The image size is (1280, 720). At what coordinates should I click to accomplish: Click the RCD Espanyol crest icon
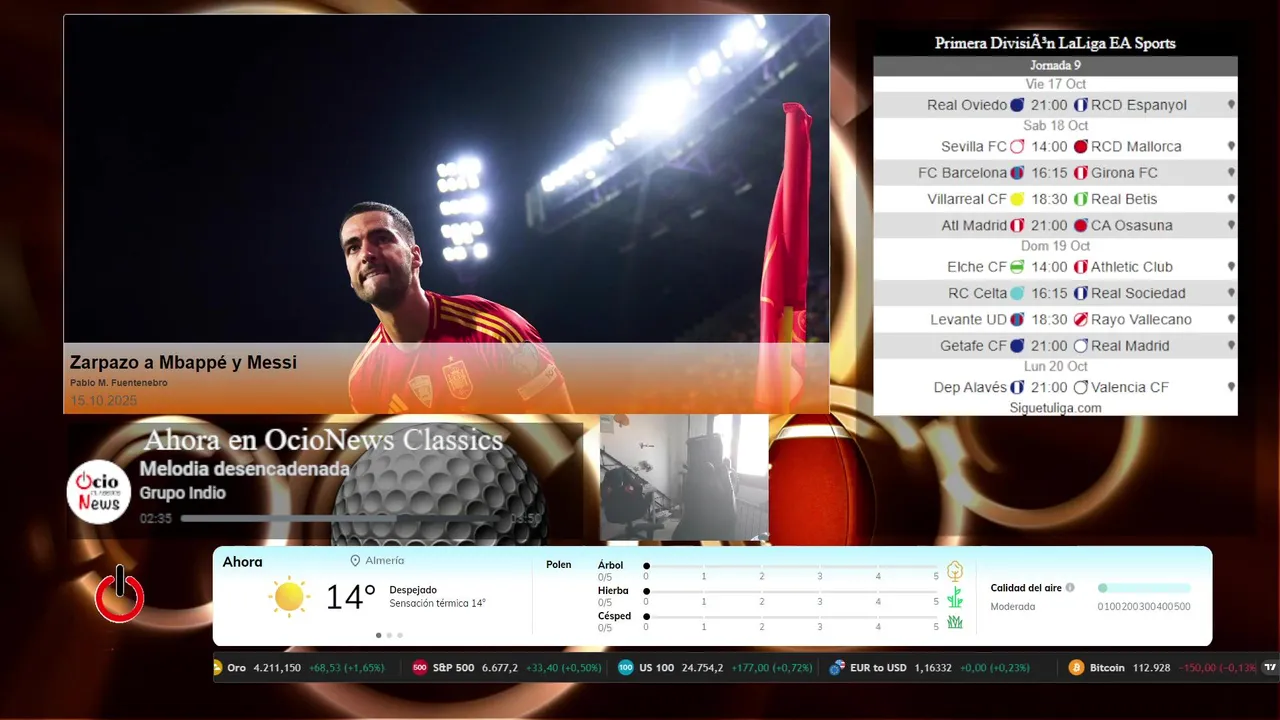1081,105
